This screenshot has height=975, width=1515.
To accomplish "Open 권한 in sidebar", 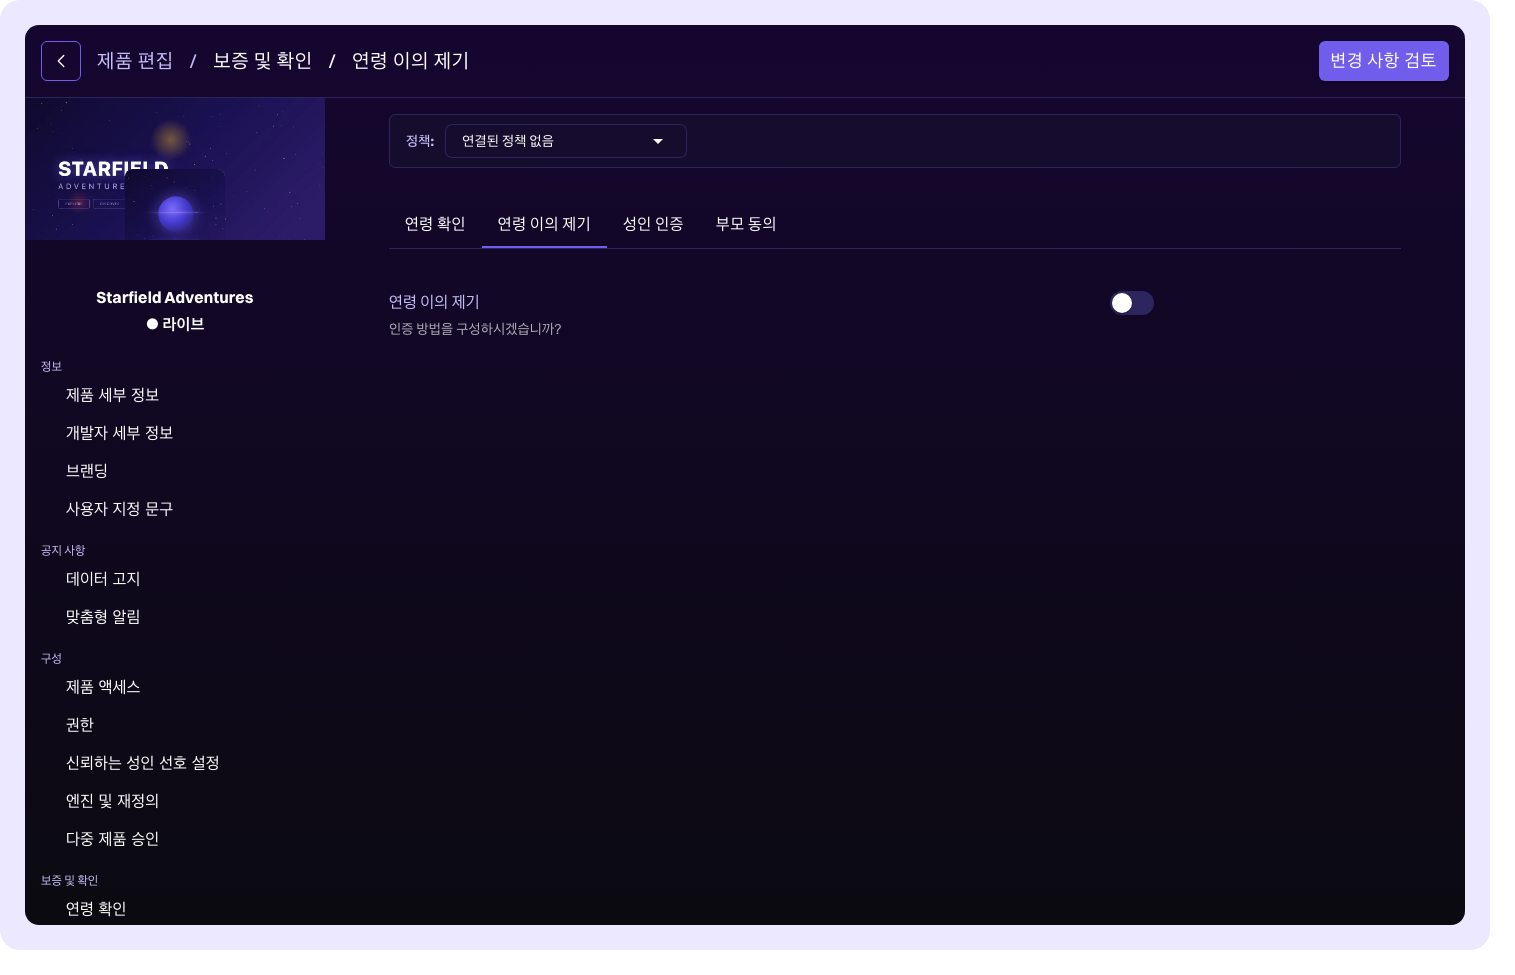I will 80,725.
